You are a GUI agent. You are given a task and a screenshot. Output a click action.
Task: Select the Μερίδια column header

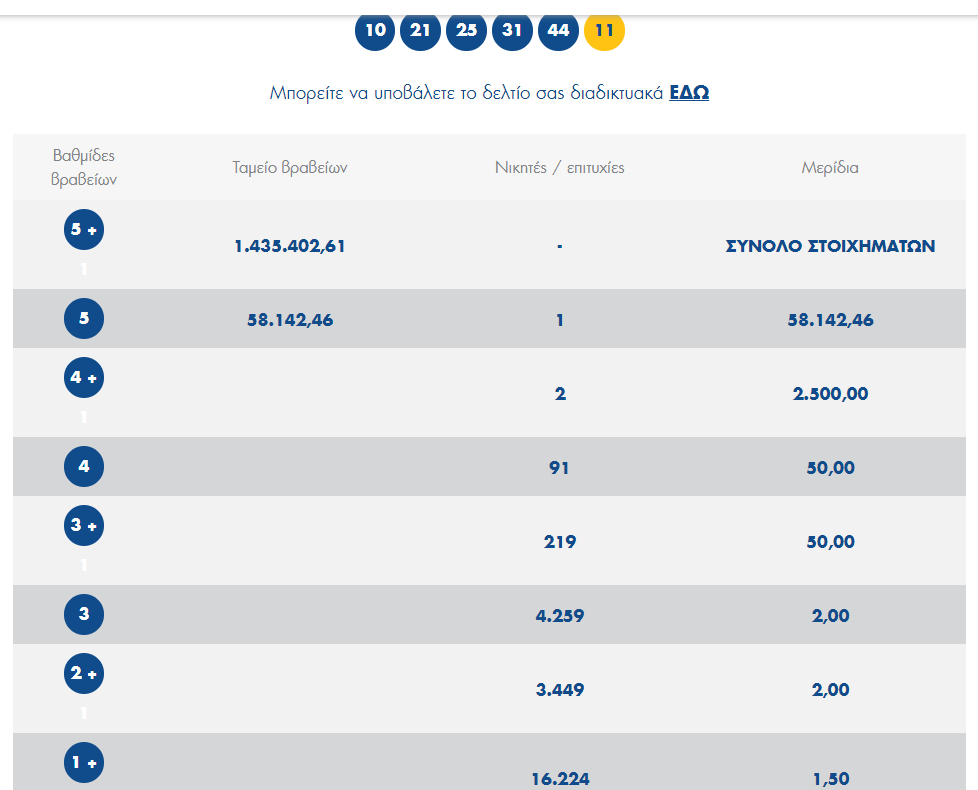coord(830,168)
